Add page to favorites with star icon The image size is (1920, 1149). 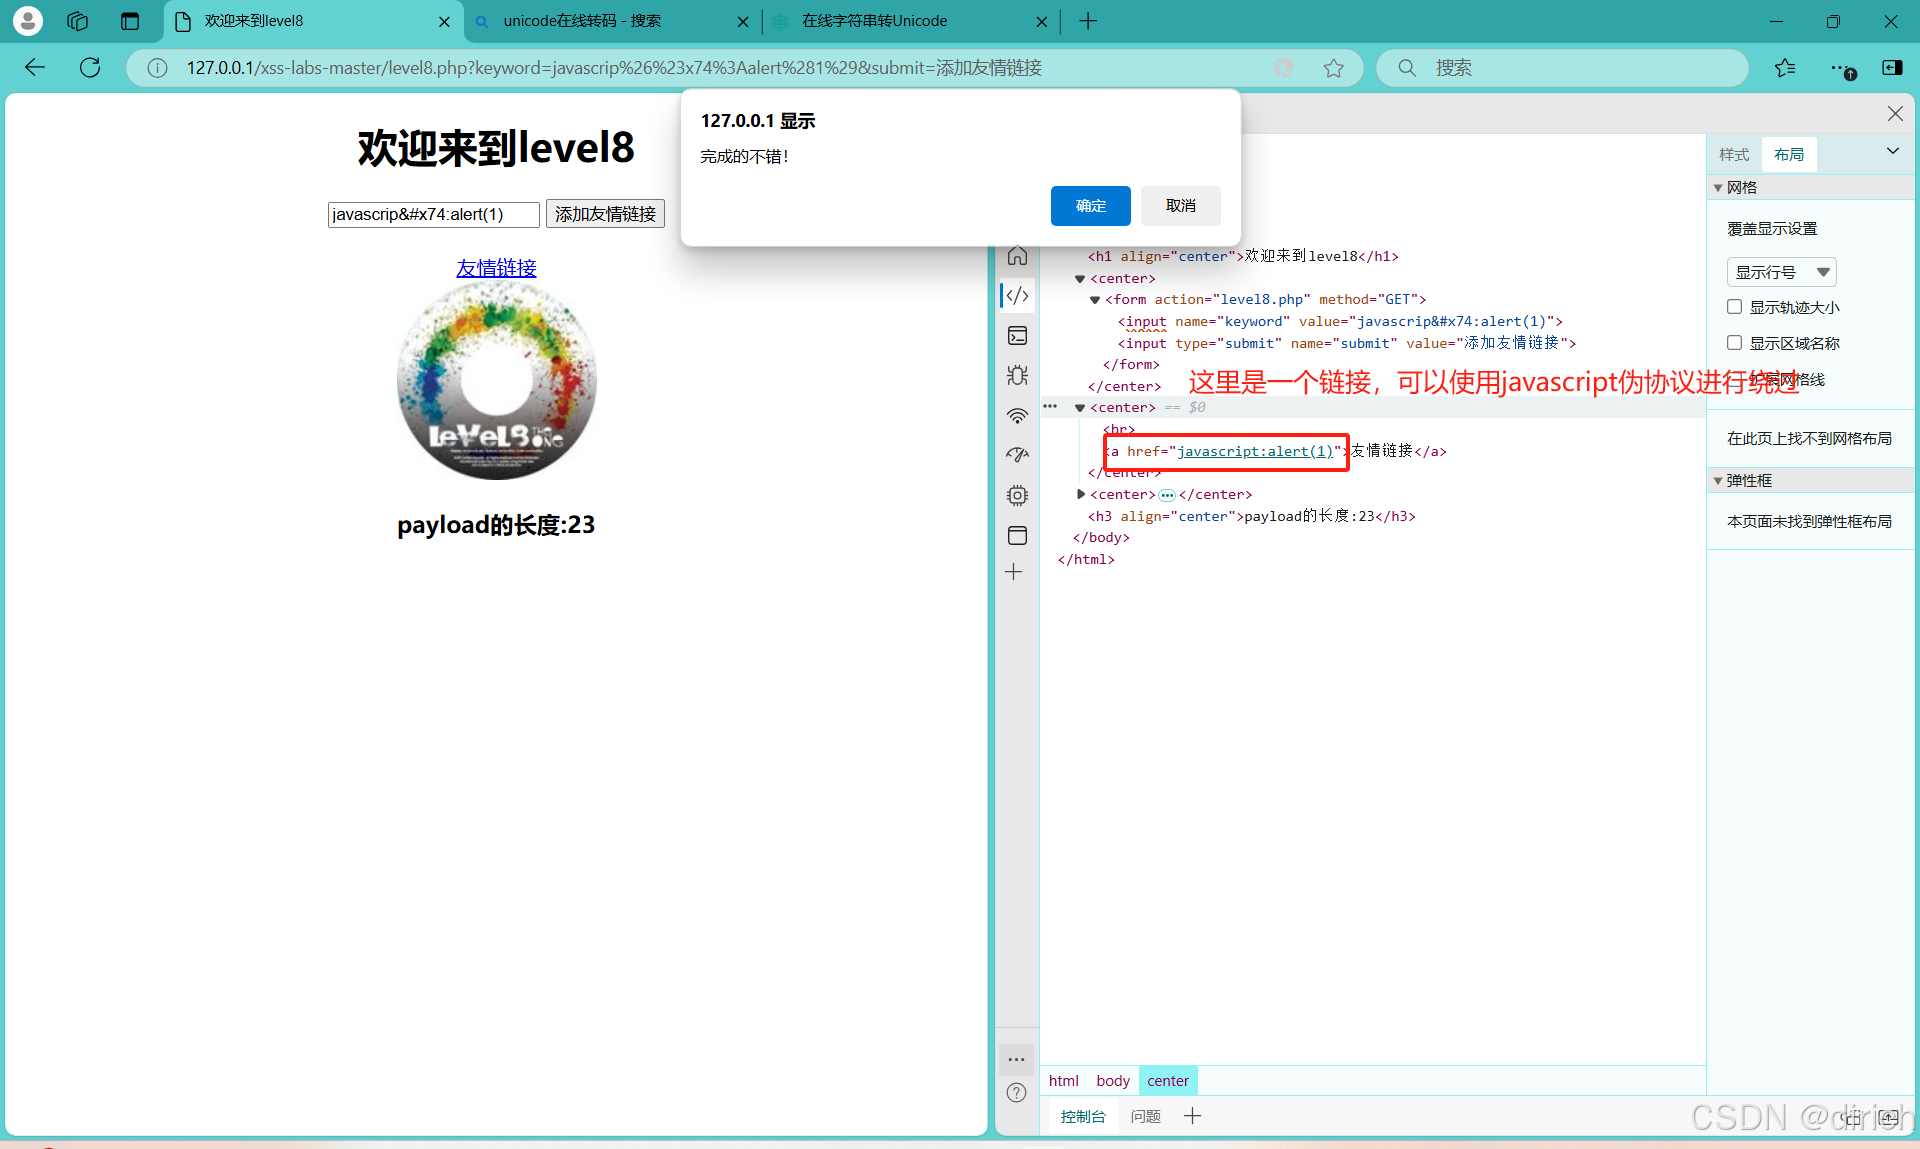(x=1333, y=68)
